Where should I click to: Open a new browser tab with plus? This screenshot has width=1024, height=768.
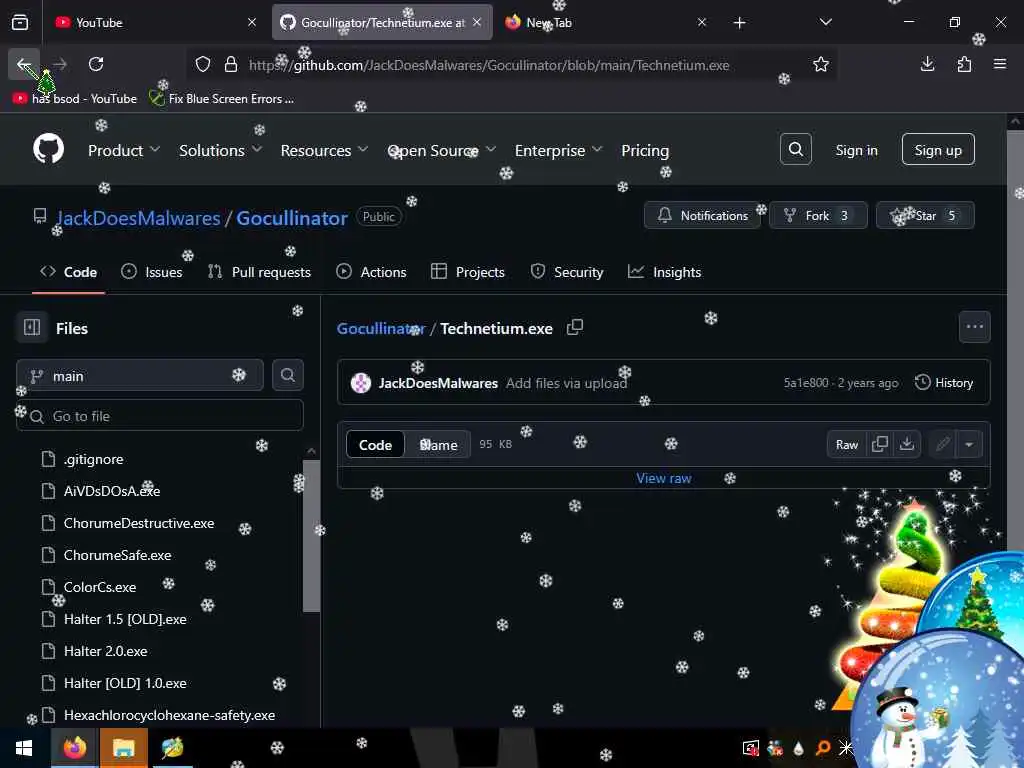tap(739, 23)
